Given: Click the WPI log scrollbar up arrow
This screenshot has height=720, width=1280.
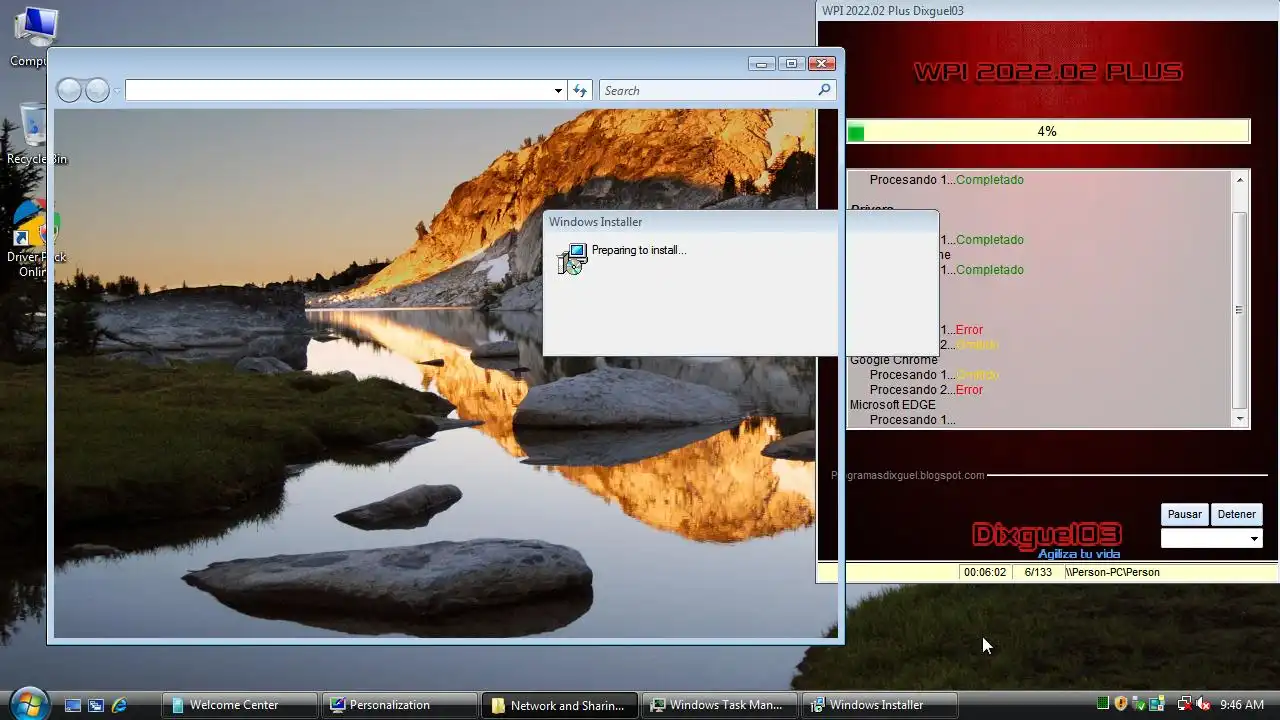Looking at the screenshot, I should 1240,180.
